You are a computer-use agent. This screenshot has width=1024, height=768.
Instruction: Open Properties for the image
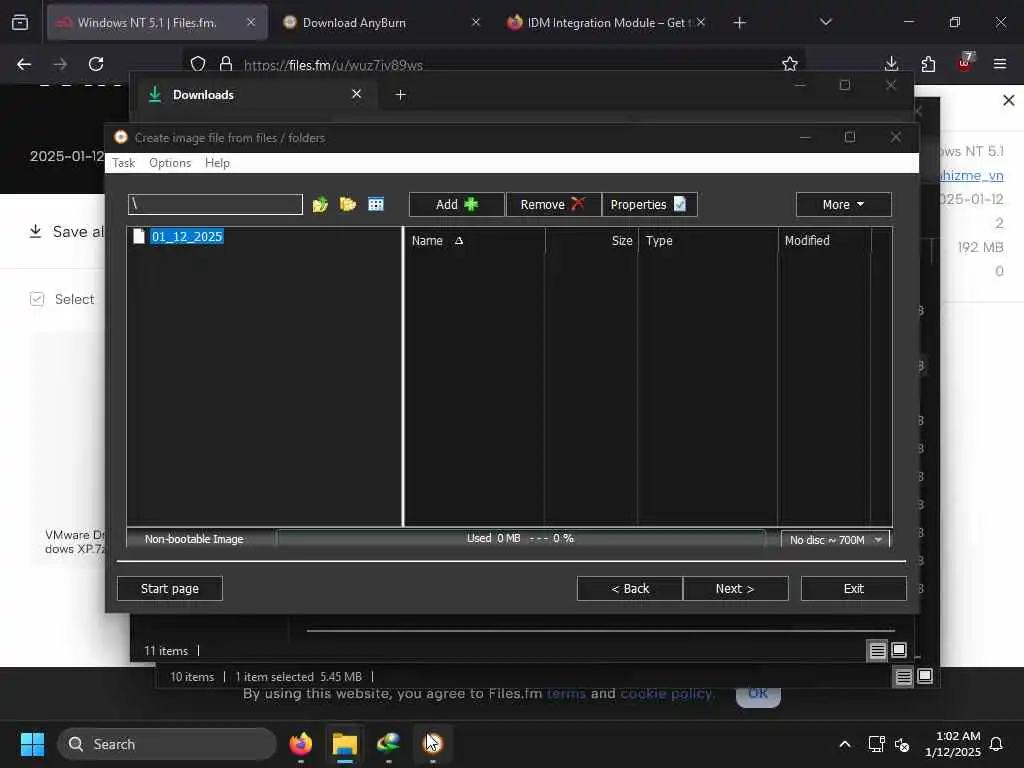pyautogui.click(x=649, y=204)
